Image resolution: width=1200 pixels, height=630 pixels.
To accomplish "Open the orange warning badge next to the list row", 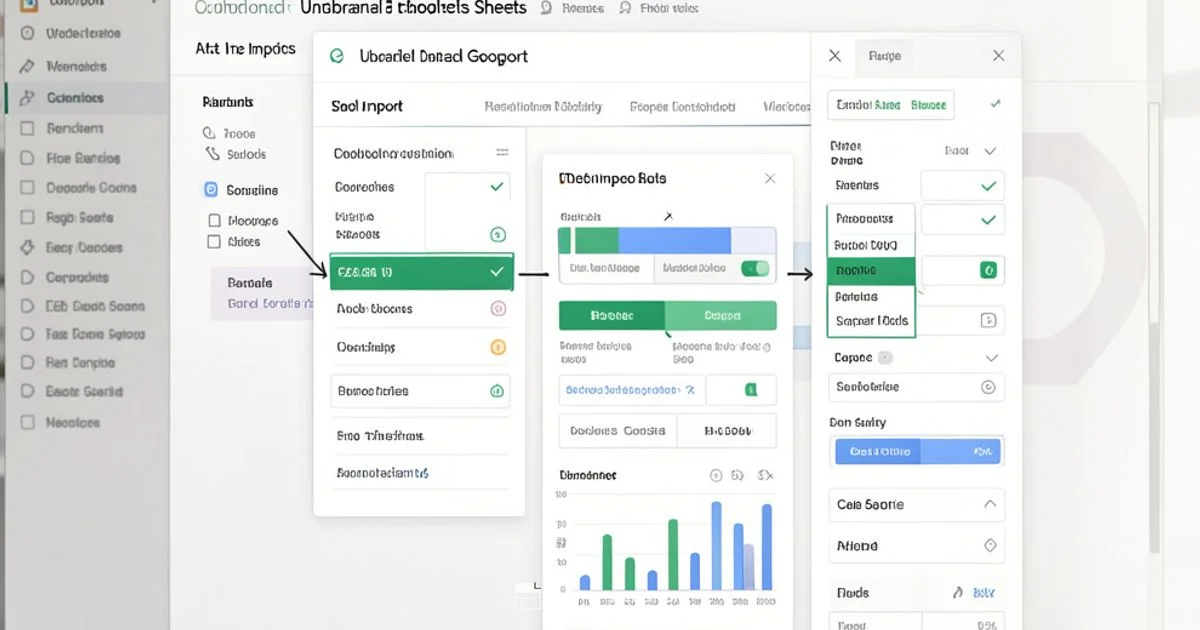I will (497, 349).
